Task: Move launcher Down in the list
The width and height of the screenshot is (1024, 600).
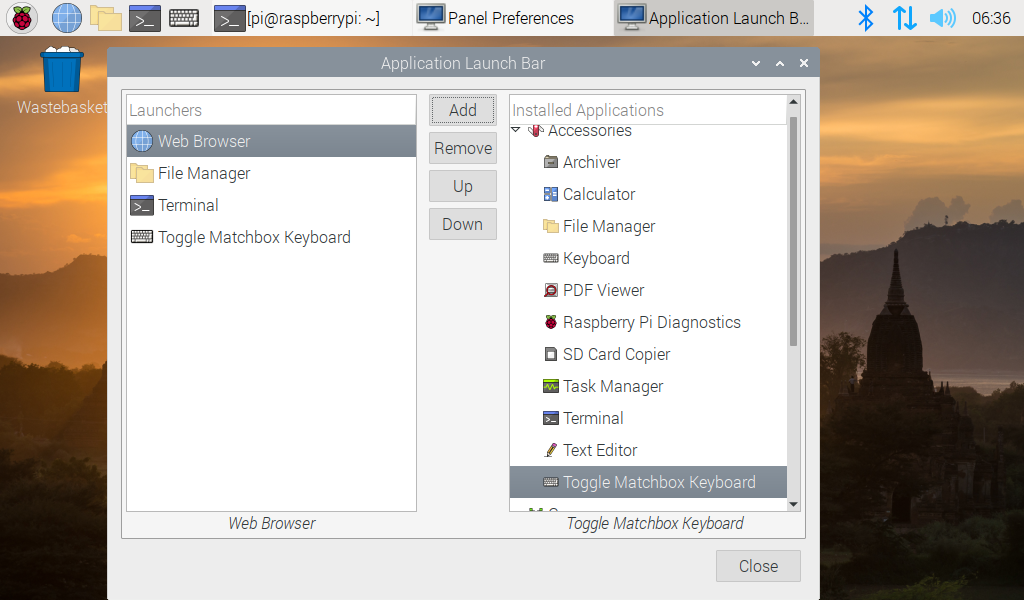Action: coord(462,224)
